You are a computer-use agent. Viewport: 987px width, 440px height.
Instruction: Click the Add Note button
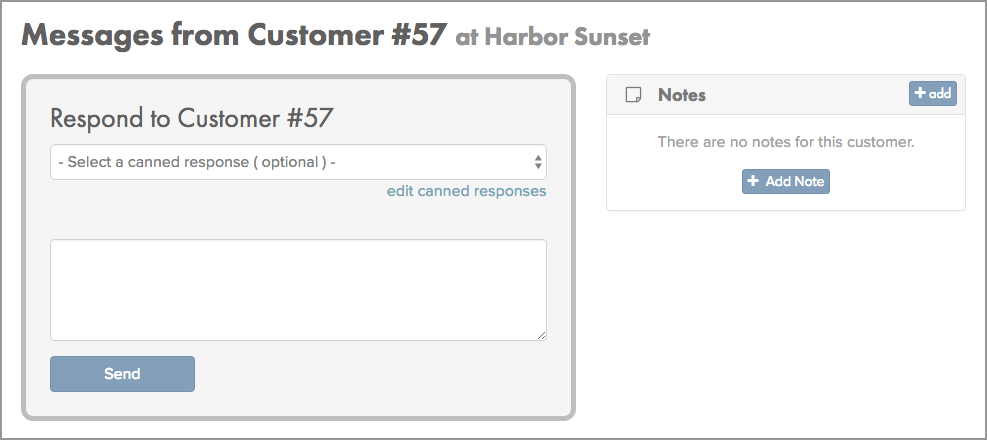(x=786, y=181)
